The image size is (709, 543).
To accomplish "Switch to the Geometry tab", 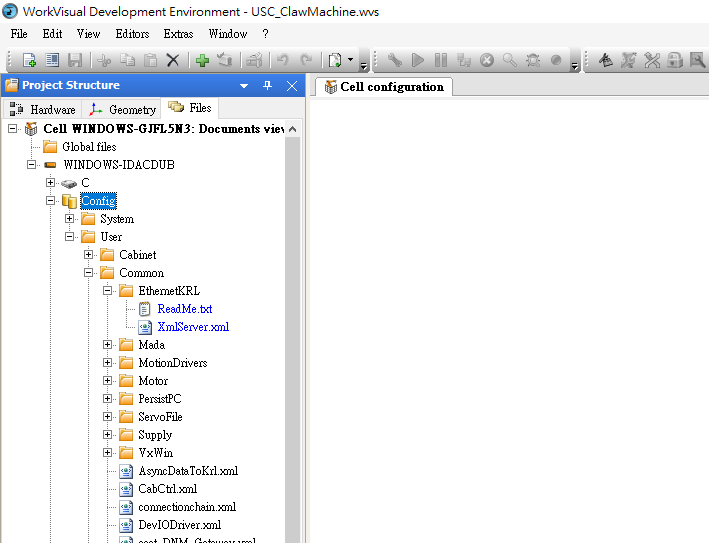I will [x=122, y=109].
